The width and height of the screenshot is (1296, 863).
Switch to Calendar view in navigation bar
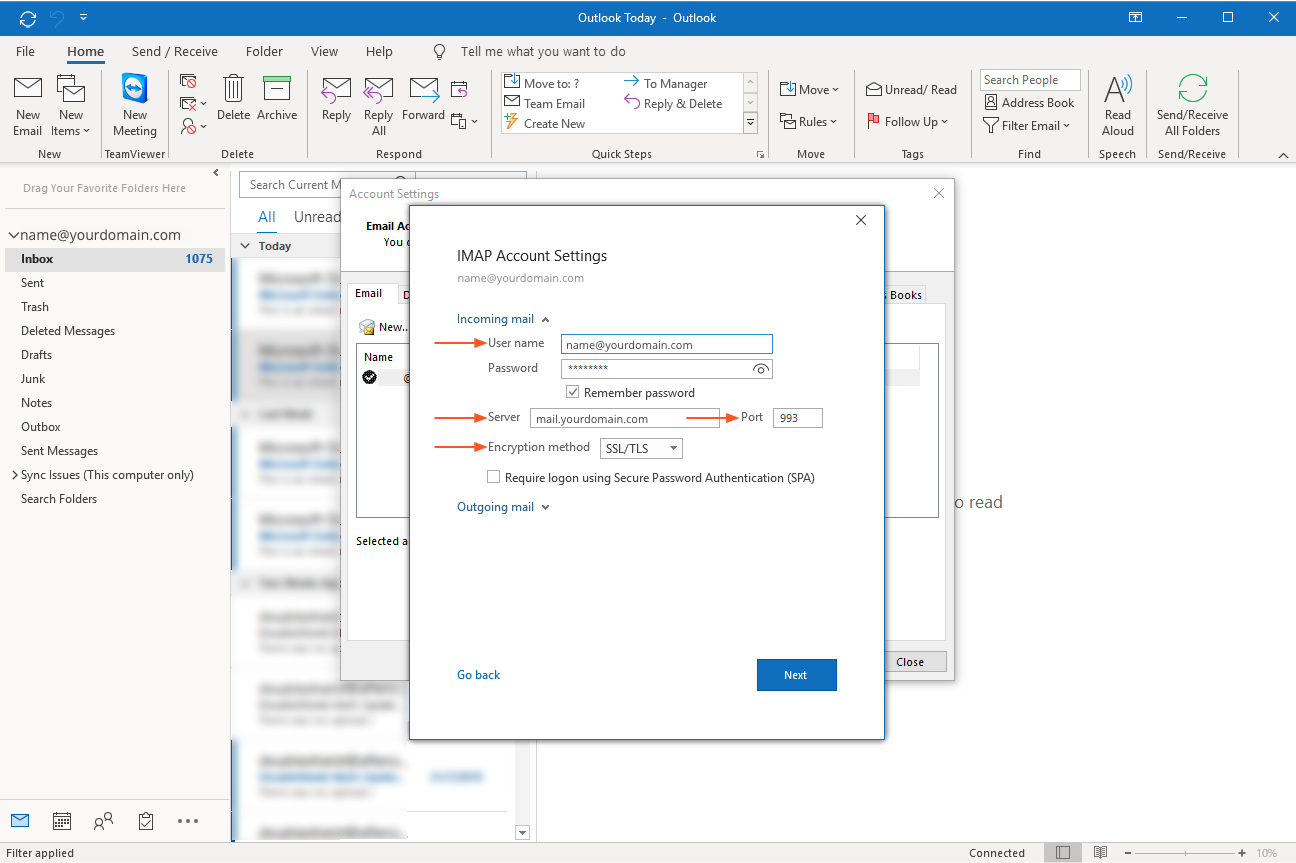[x=62, y=821]
